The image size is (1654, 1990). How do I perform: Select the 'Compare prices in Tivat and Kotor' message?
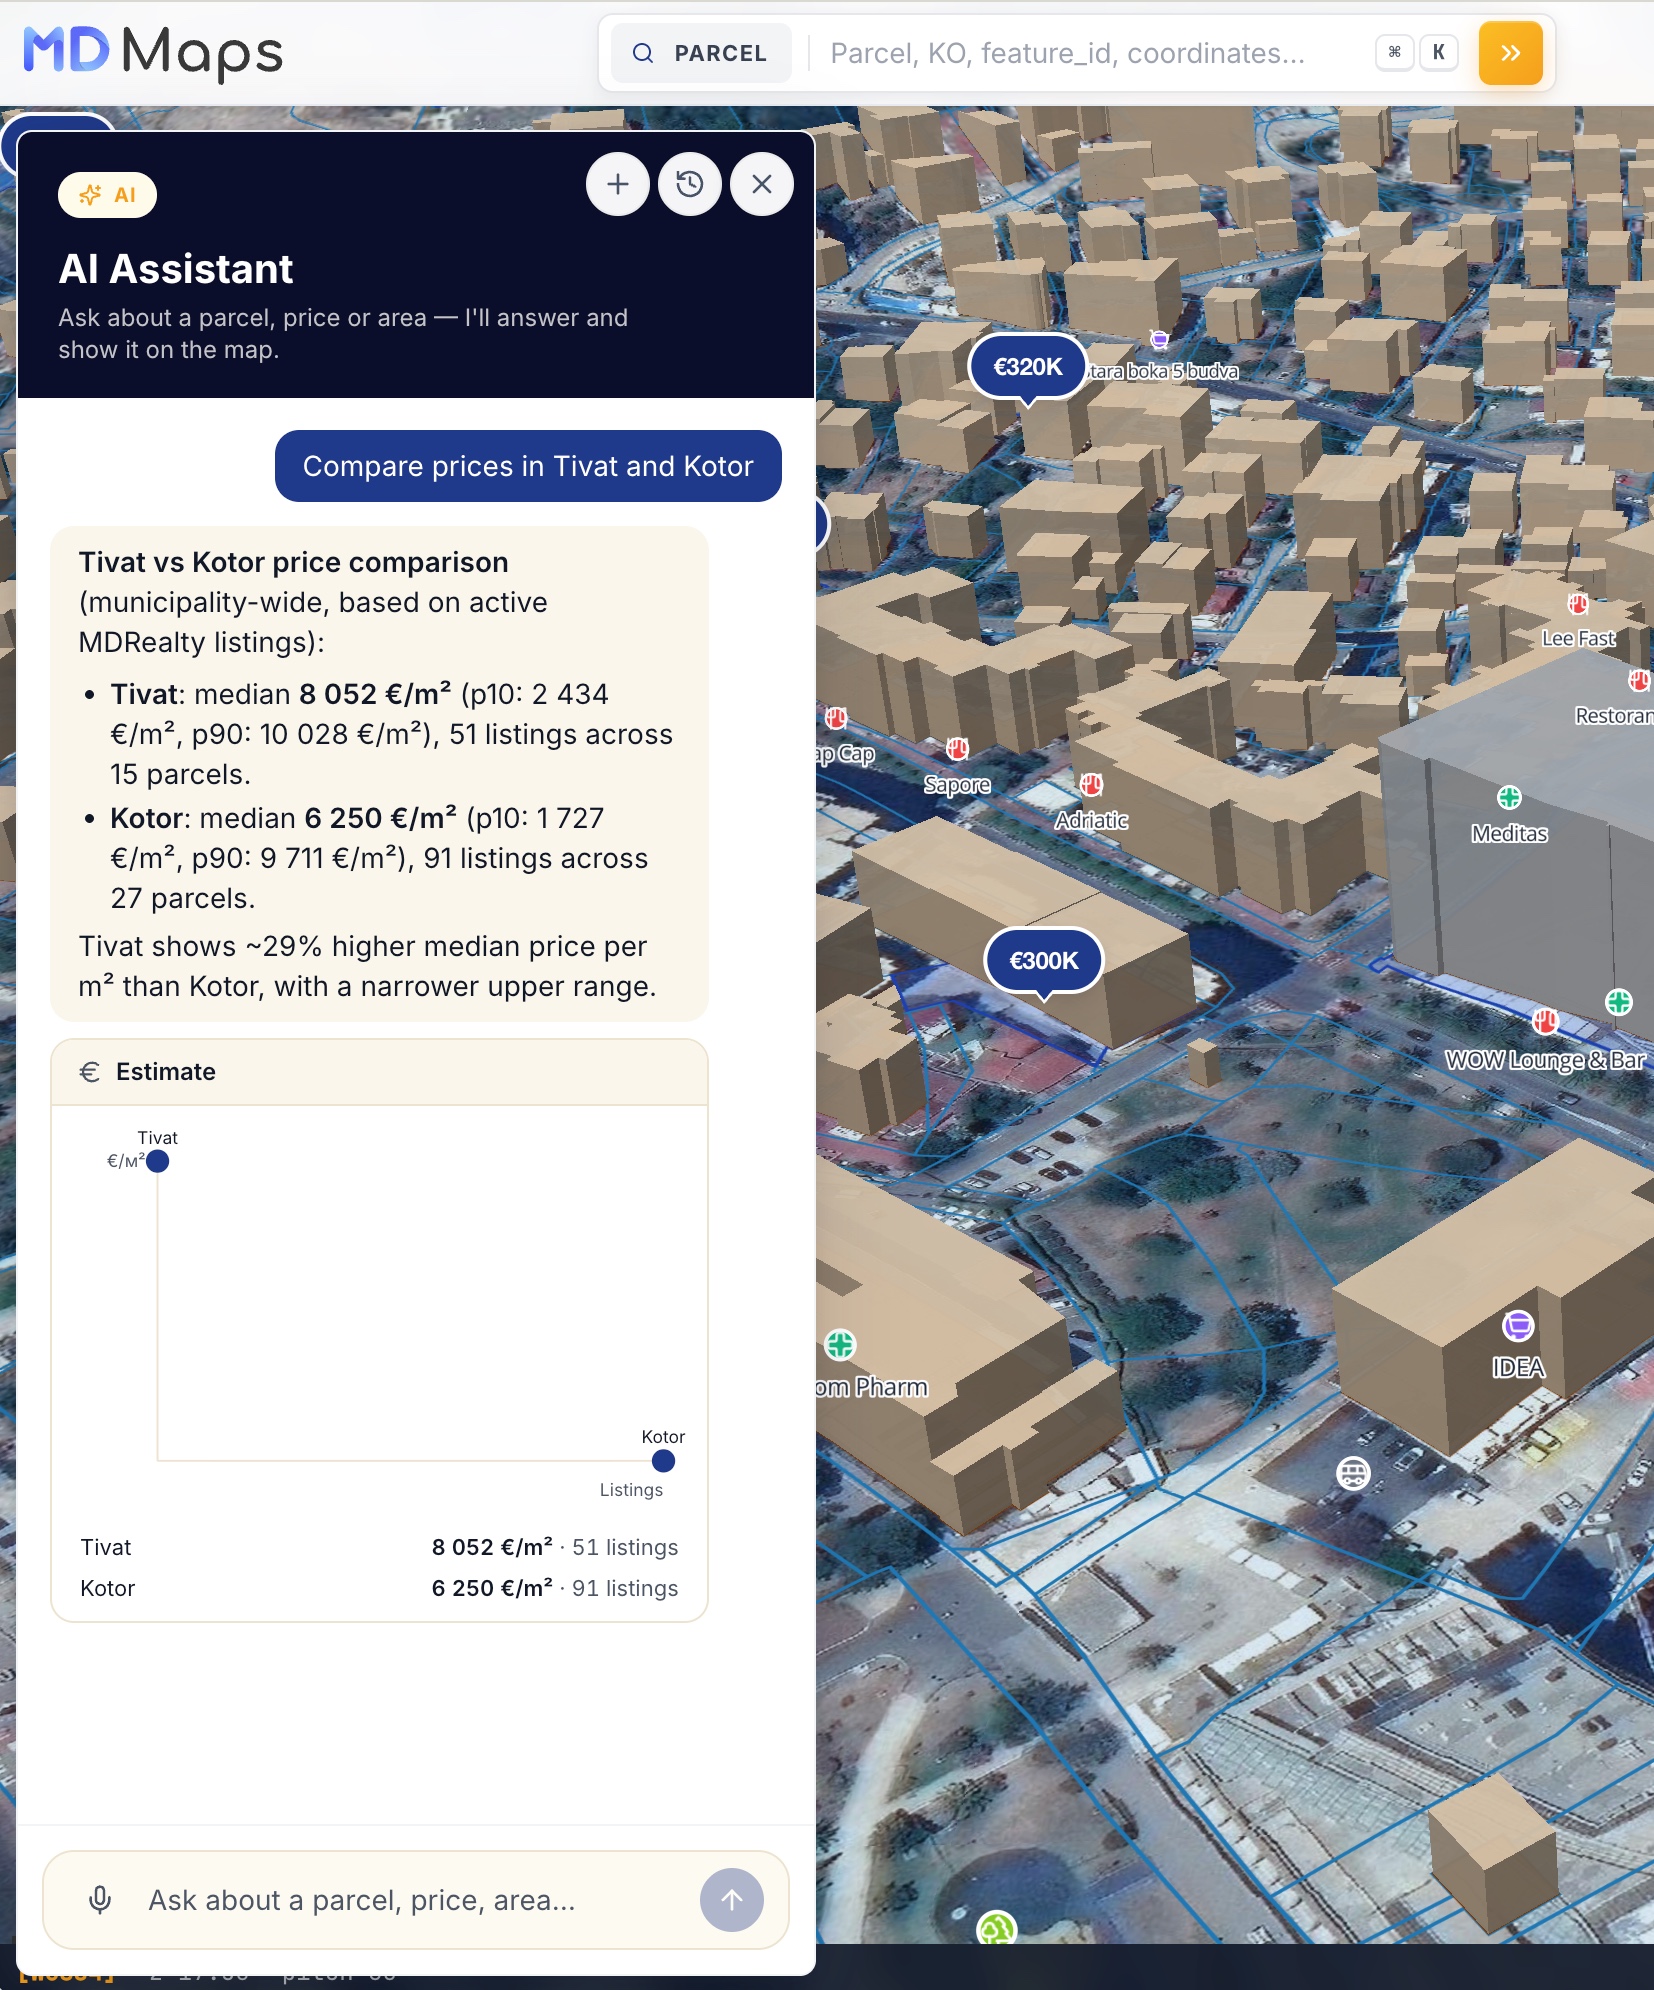coord(528,466)
